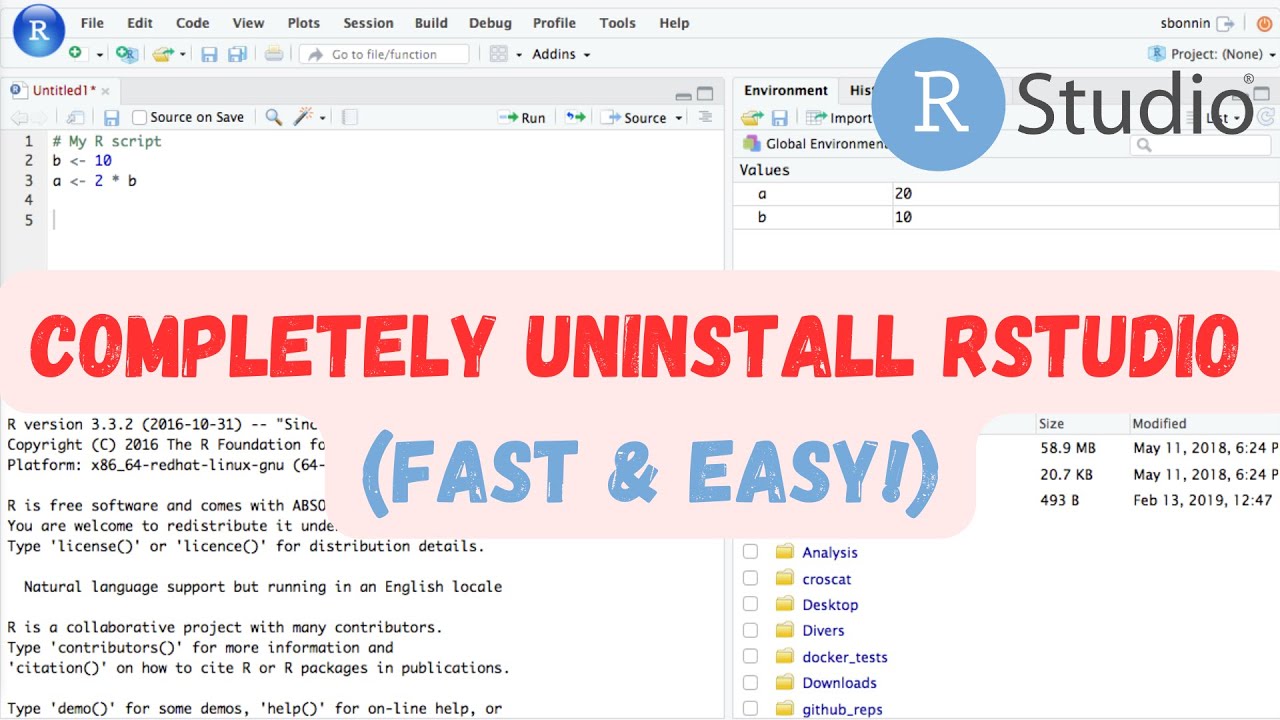Click the 58.9 MB file size
This screenshot has height=720, width=1280.
1068,448
